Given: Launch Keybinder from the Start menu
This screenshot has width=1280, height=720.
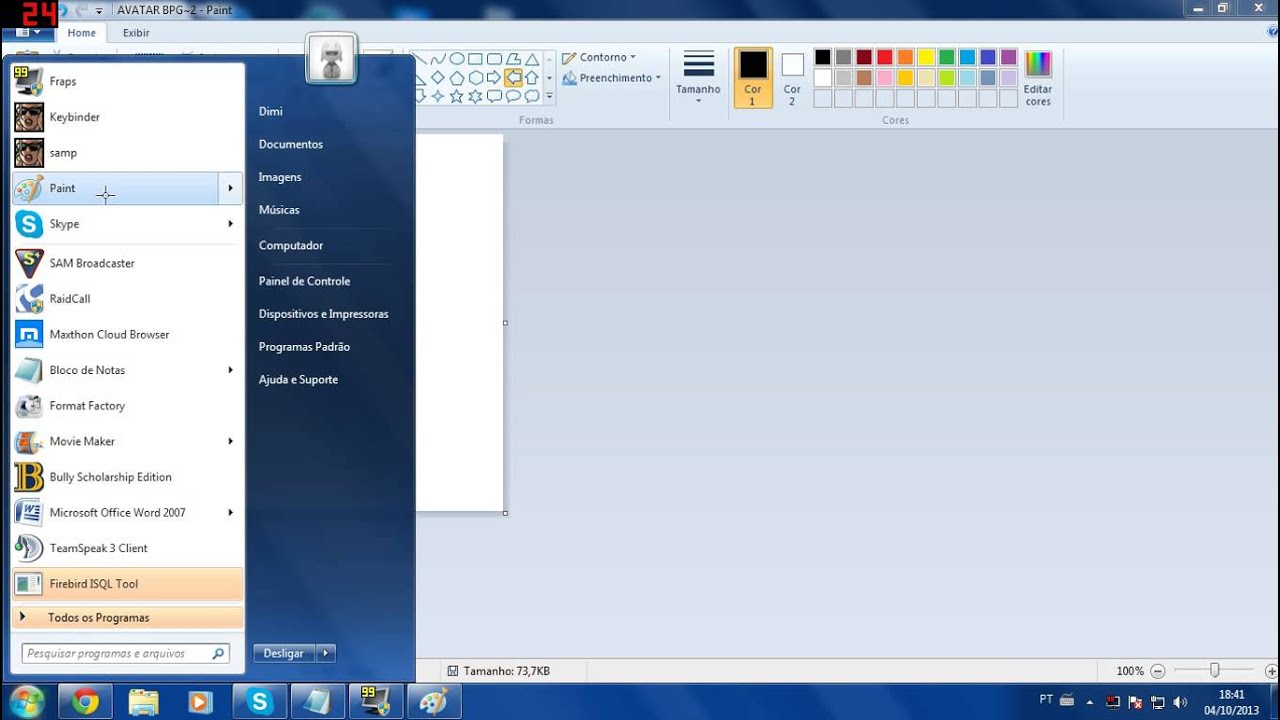Looking at the screenshot, I should (127, 117).
